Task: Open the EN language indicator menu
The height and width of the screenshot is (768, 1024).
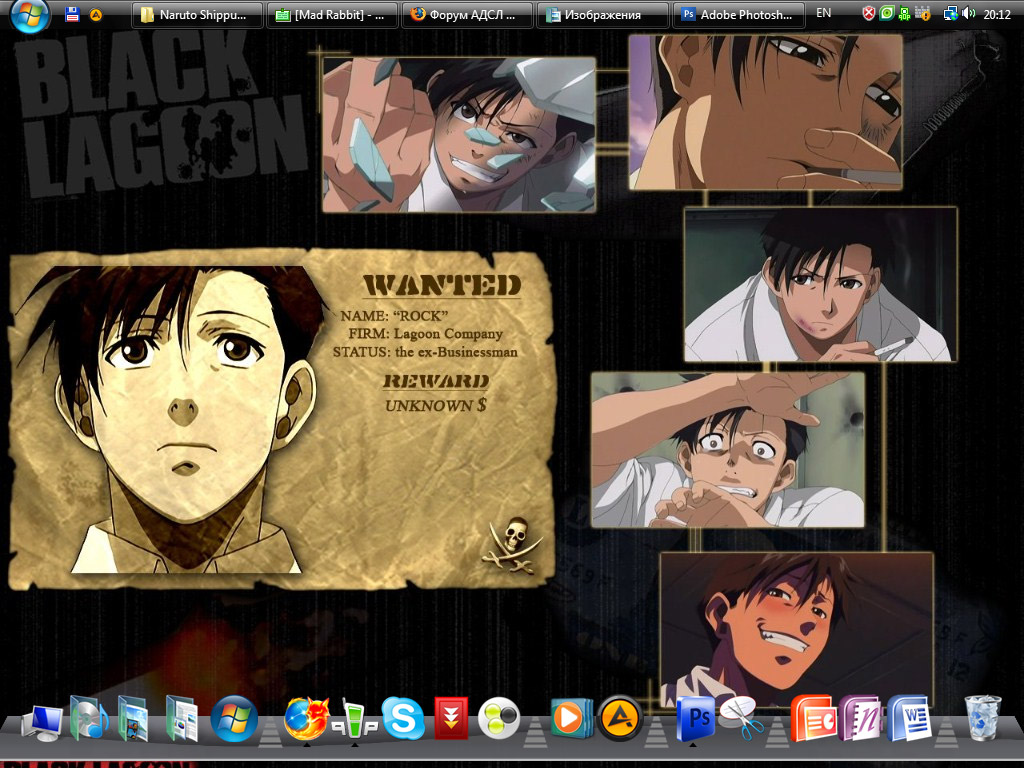Action: [823, 14]
